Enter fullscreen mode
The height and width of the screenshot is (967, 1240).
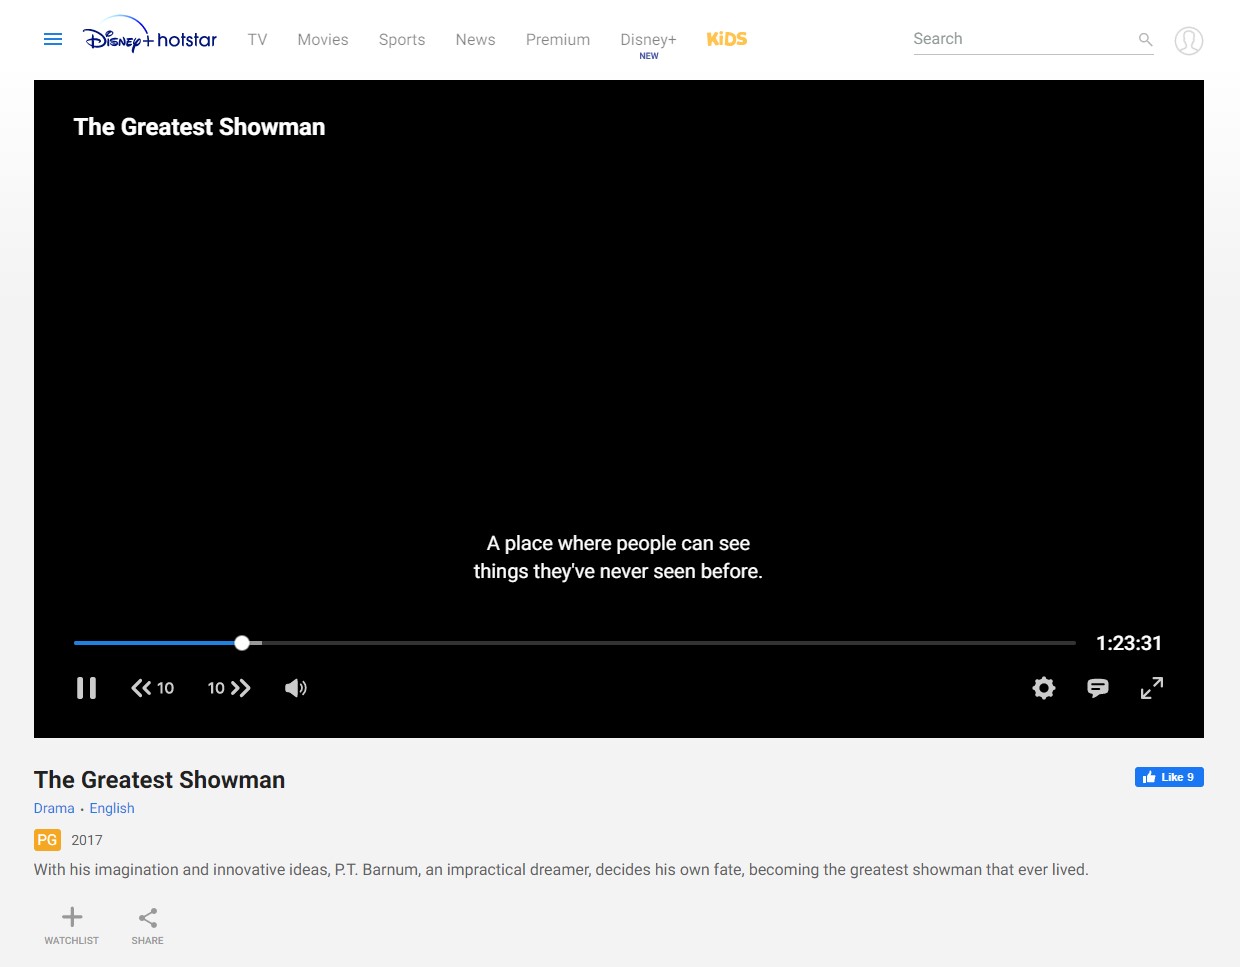1152,688
